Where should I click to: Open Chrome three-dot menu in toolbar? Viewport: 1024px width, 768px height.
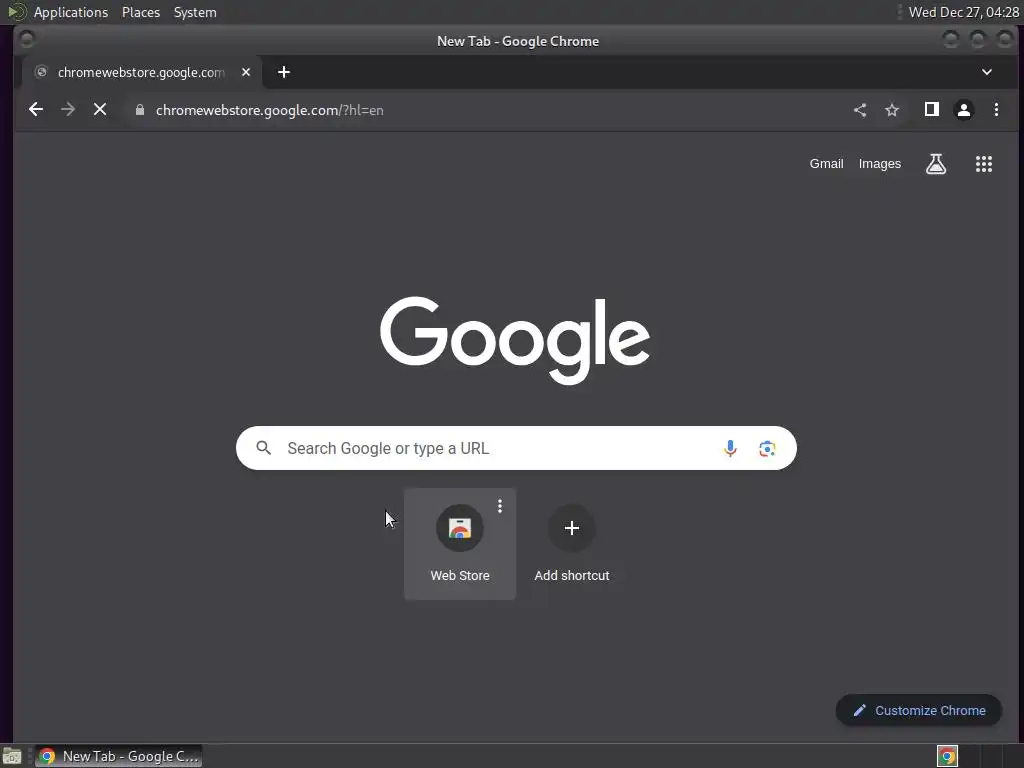coord(996,110)
